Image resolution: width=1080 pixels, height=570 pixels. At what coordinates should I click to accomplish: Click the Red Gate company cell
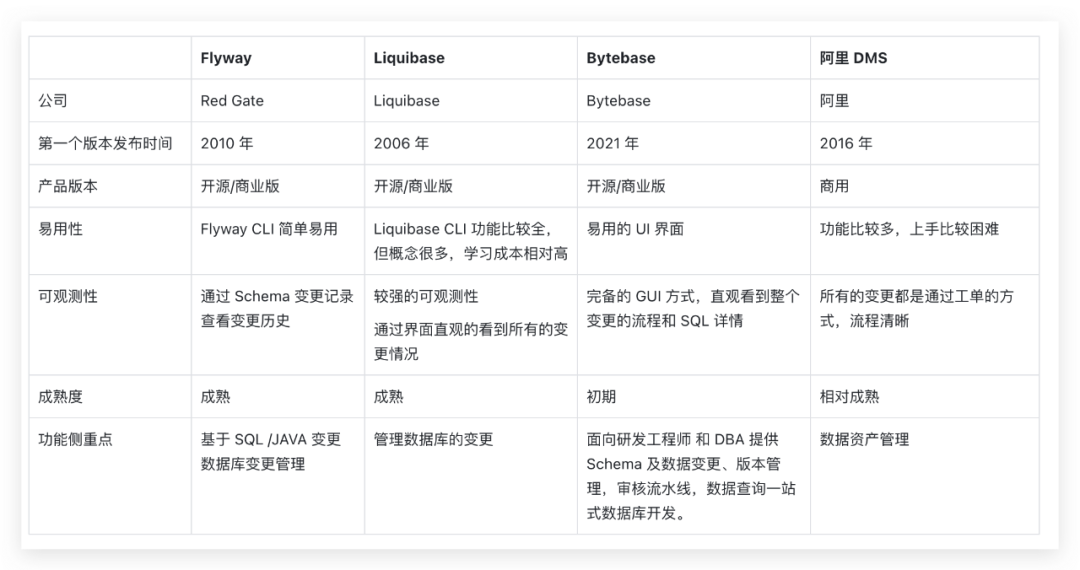click(232, 101)
